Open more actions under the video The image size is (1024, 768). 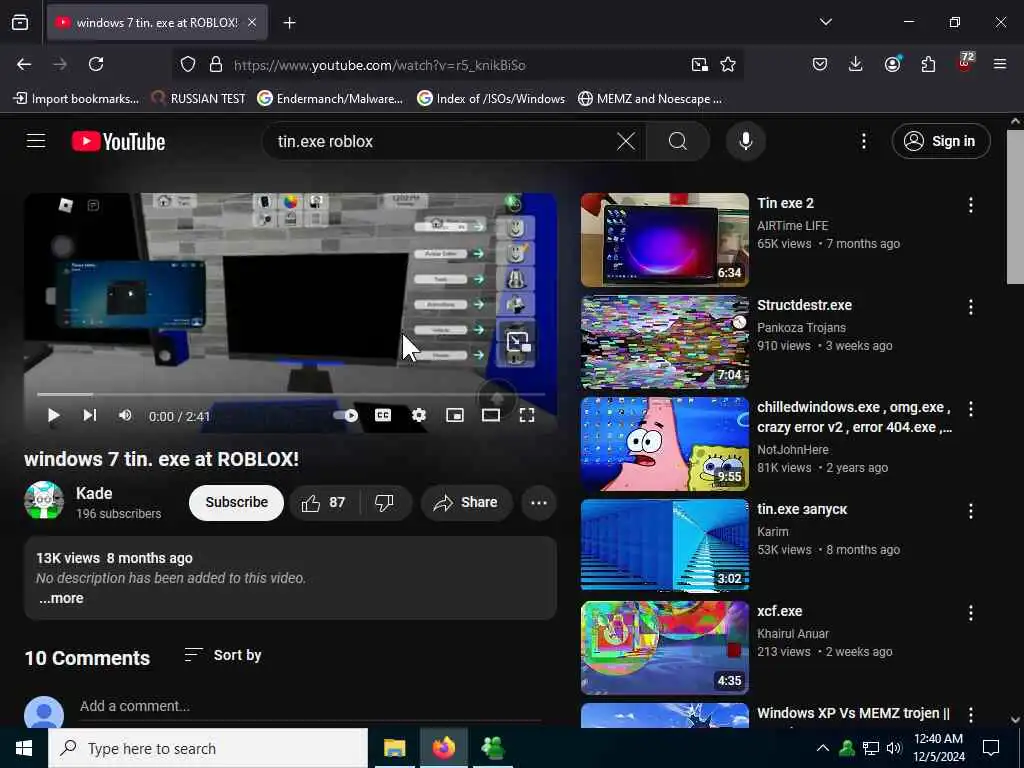point(539,502)
